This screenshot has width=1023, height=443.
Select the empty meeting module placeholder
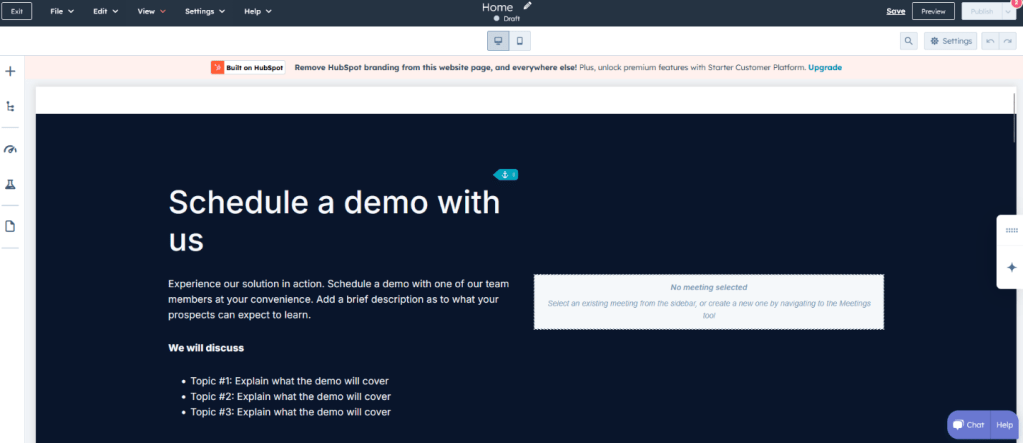click(708, 301)
